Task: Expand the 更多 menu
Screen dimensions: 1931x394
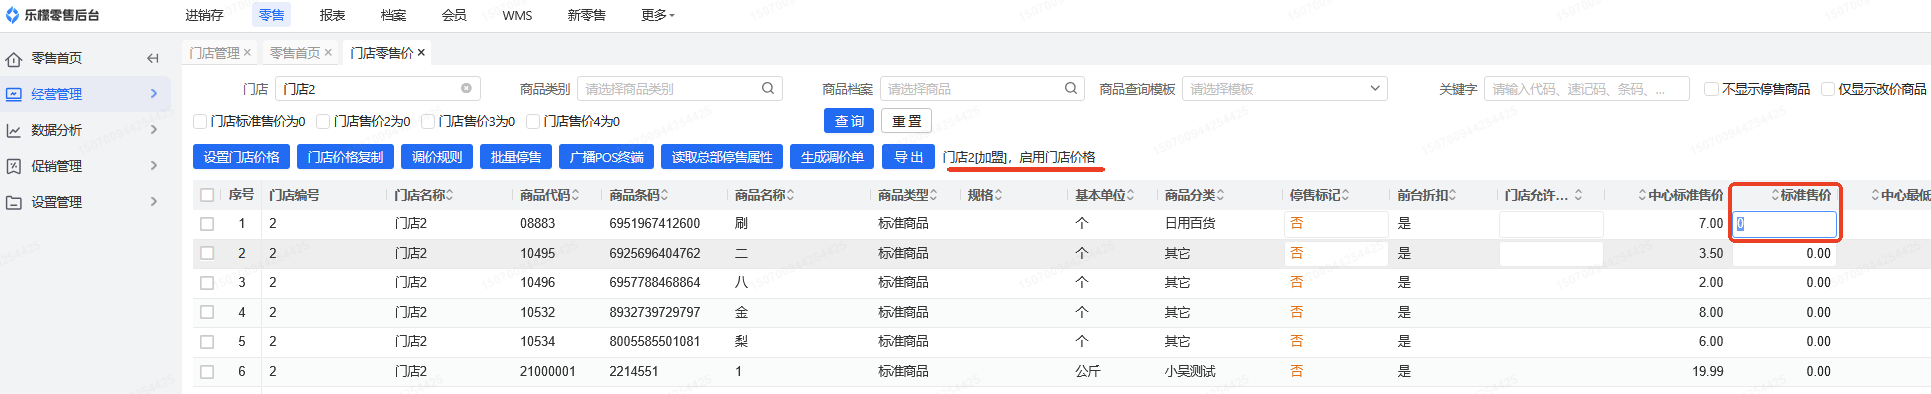Action: coord(658,15)
